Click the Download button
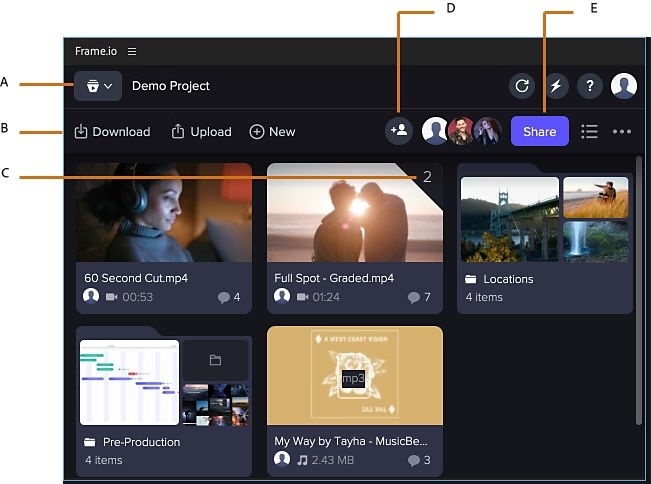Image resolution: width=651 pixels, height=484 pixels. point(112,132)
